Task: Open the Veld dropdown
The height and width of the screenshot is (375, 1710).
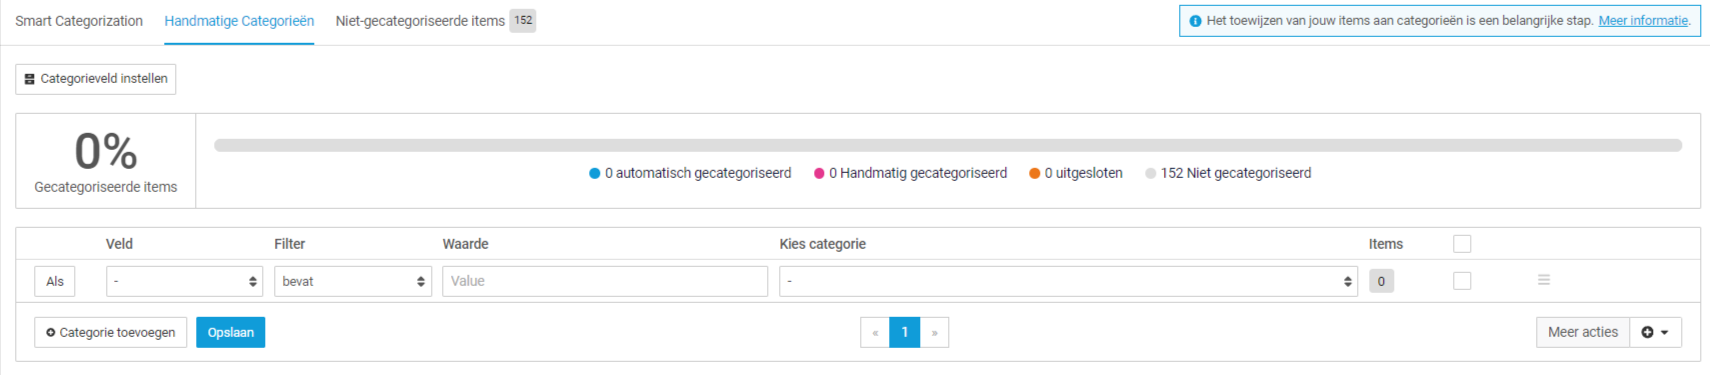Action: pos(184,281)
